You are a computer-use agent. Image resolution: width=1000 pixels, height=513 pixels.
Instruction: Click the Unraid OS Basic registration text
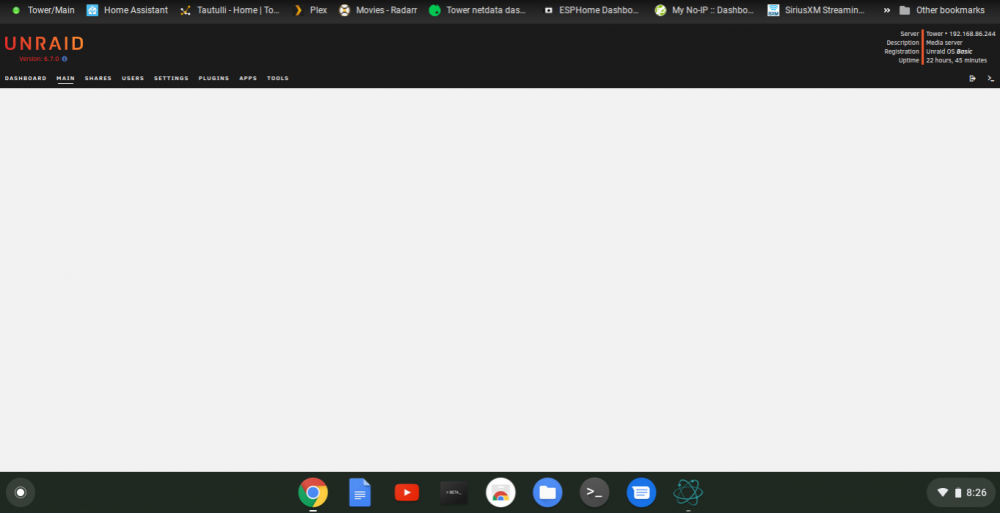[x=949, y=51]
